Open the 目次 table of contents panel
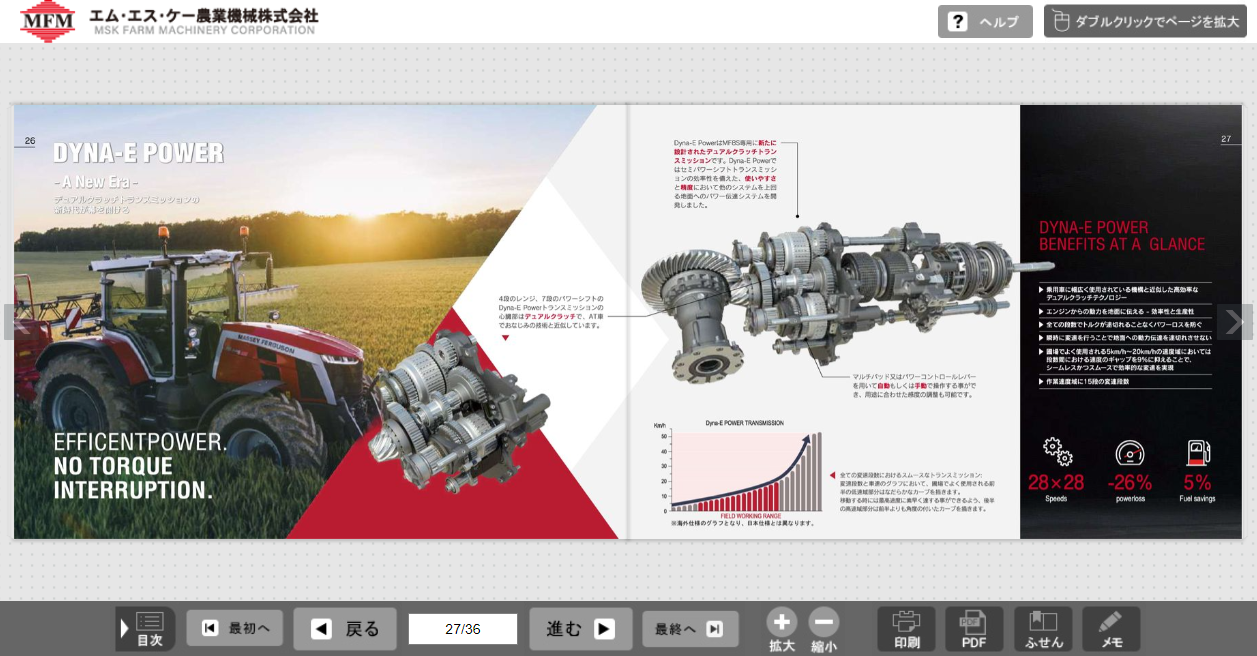The height and width of the screenshot is (656, 1257). (x=146, y=629)
